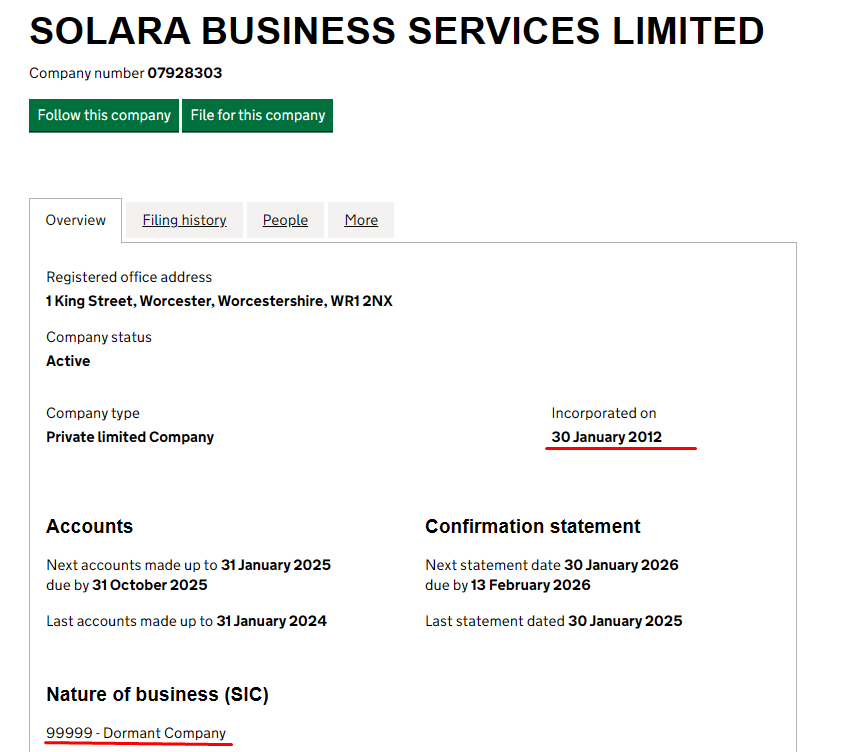Click the Active company status value
Image resolution: width=848 pixels, height=752 pixels.
[68, 361]
